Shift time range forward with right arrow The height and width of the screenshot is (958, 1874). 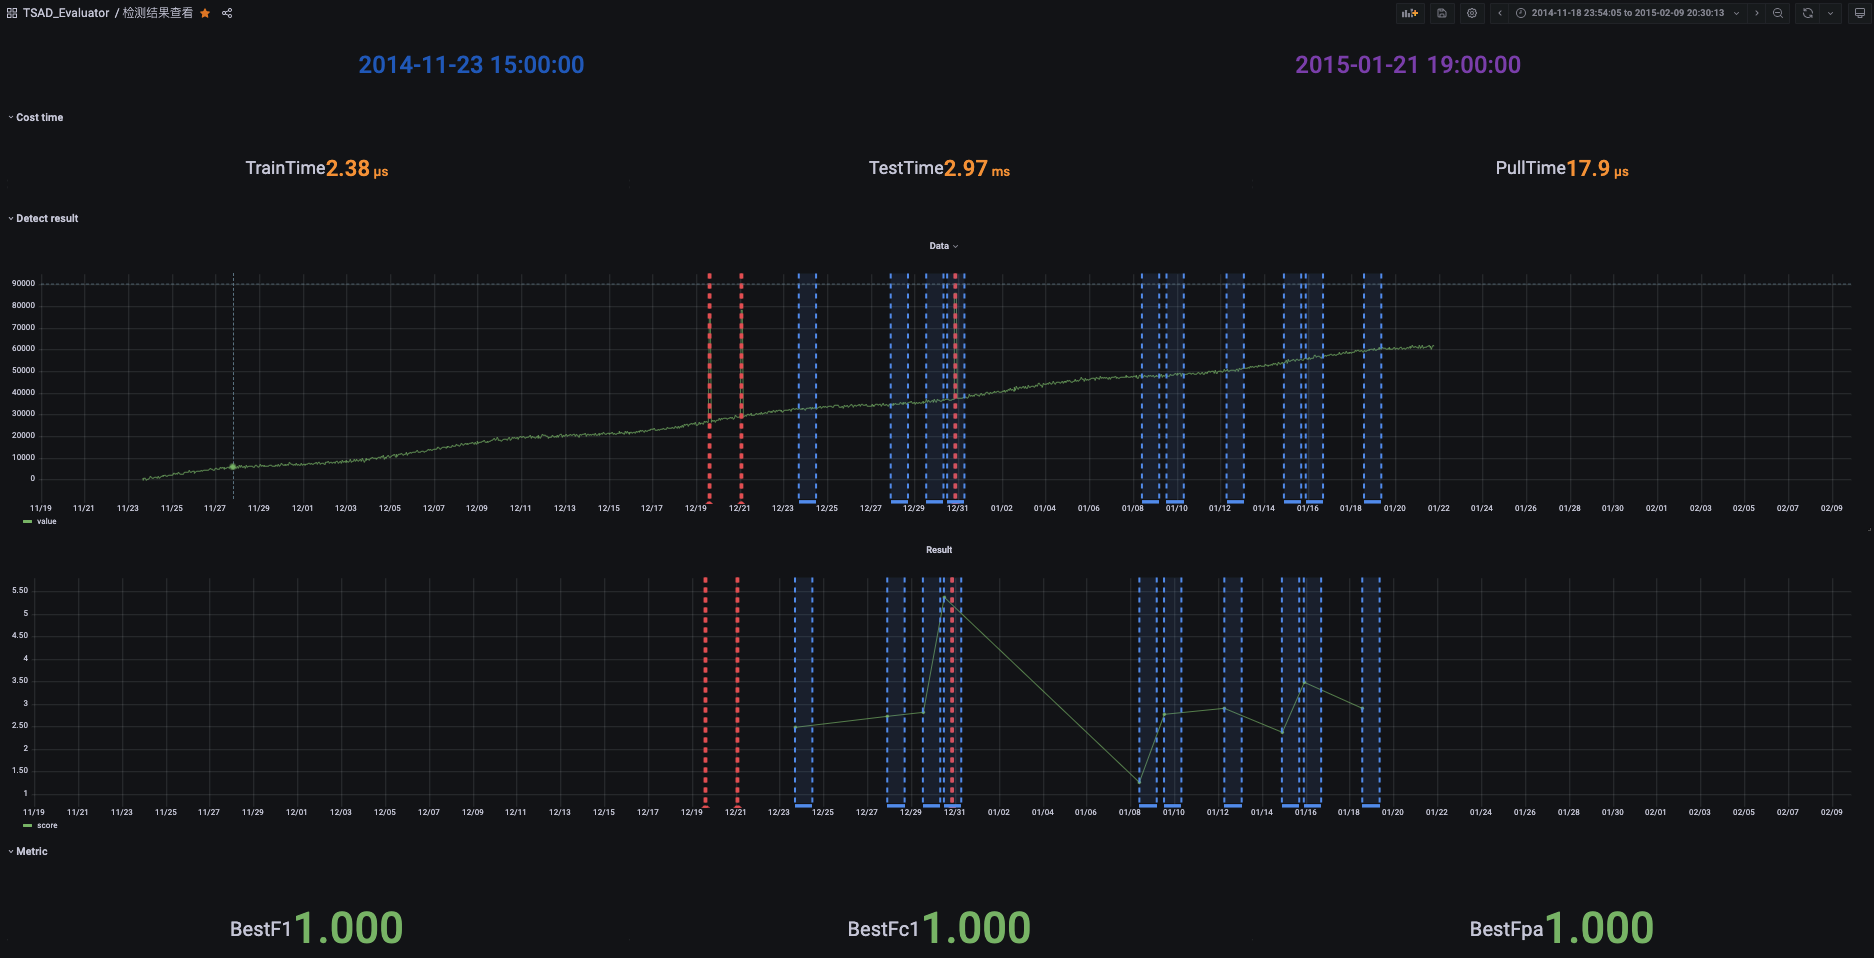tap(1757, 13)
